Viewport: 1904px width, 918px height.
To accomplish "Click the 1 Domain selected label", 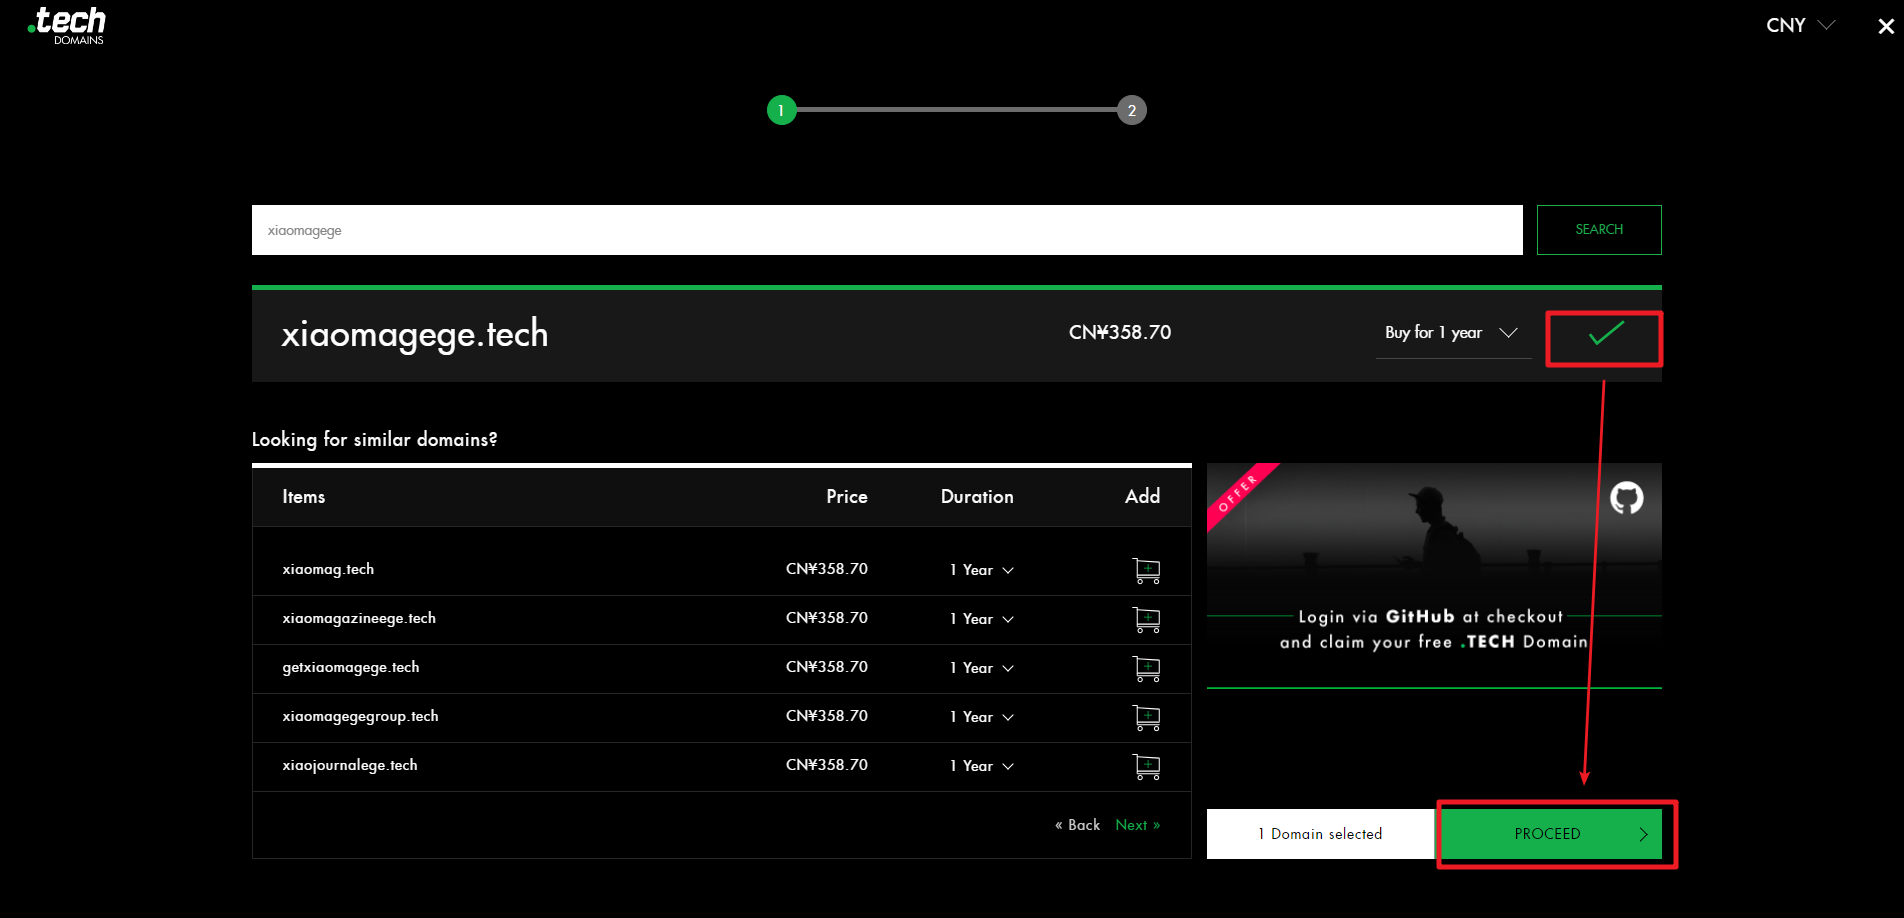I will coord(1320,834).
